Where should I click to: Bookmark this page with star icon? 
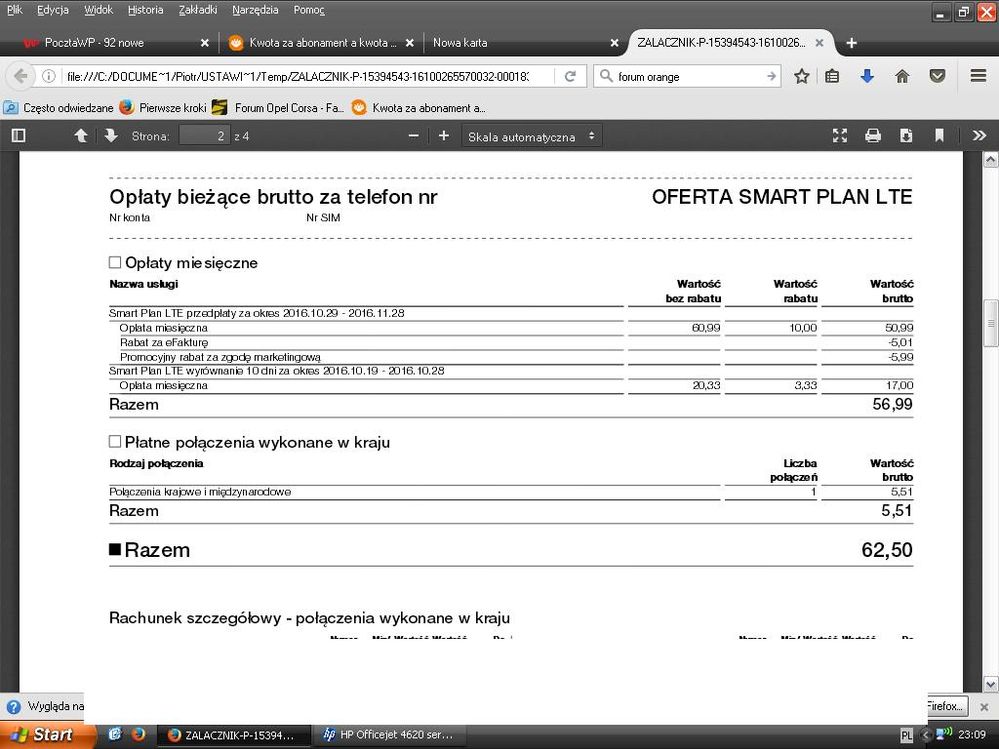tap(801, 76)
